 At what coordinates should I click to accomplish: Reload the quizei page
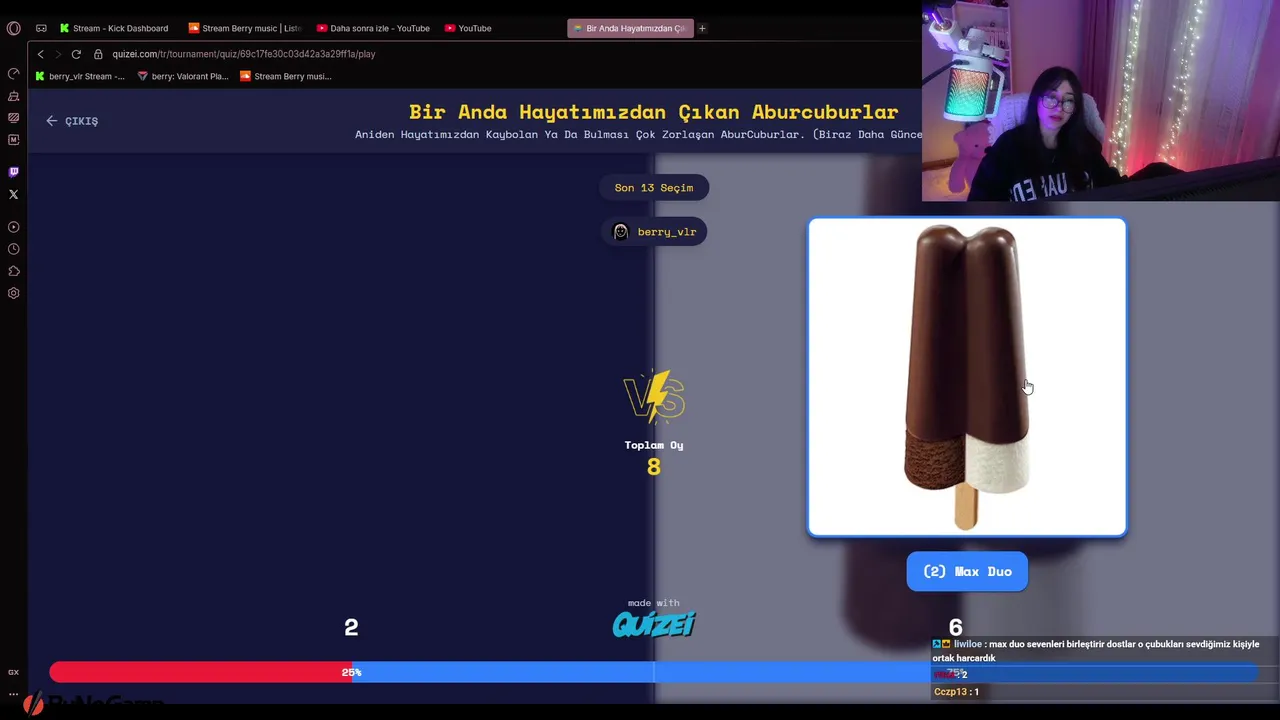click(x=76, y=54)
